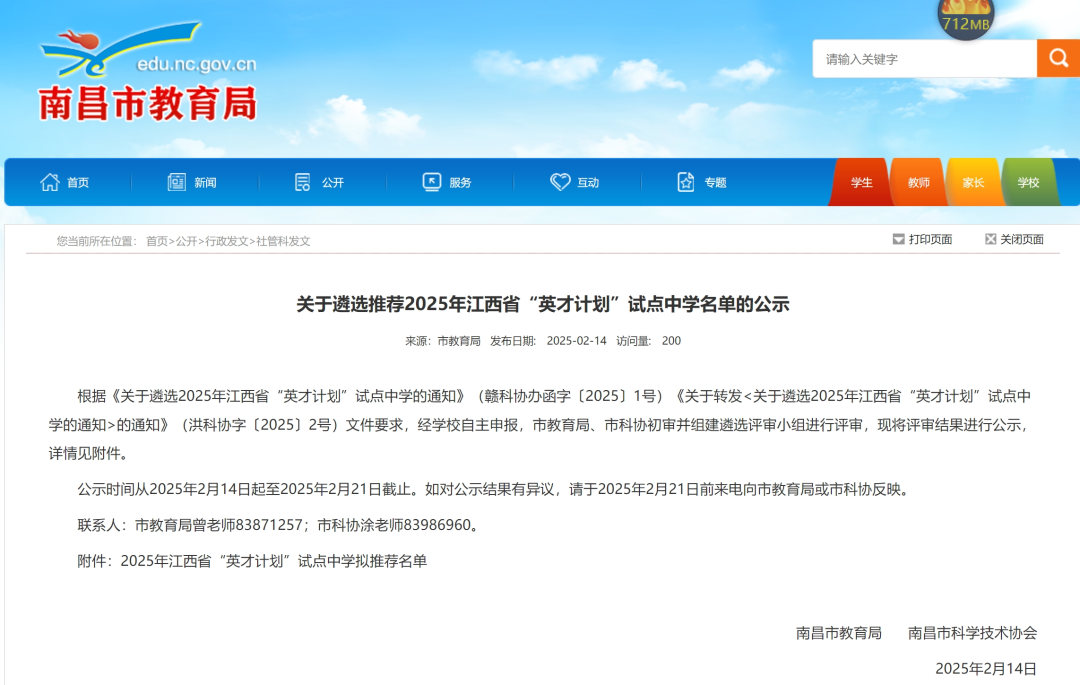Click the X icon for 关闭页面

pyautogui.click(x=990, y=239)
